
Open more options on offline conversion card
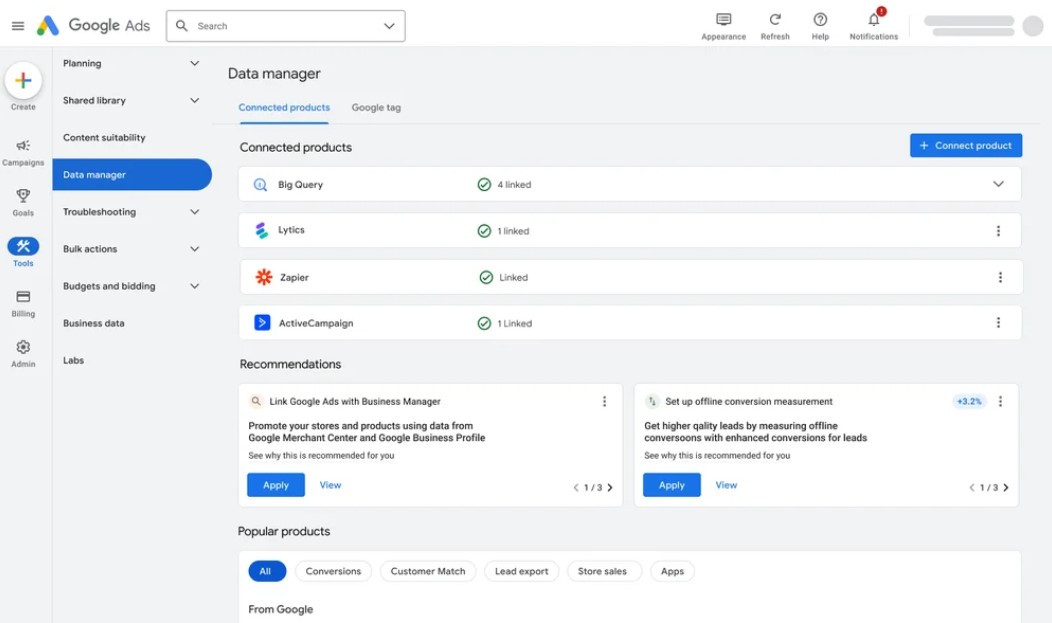pos(1000,401)
